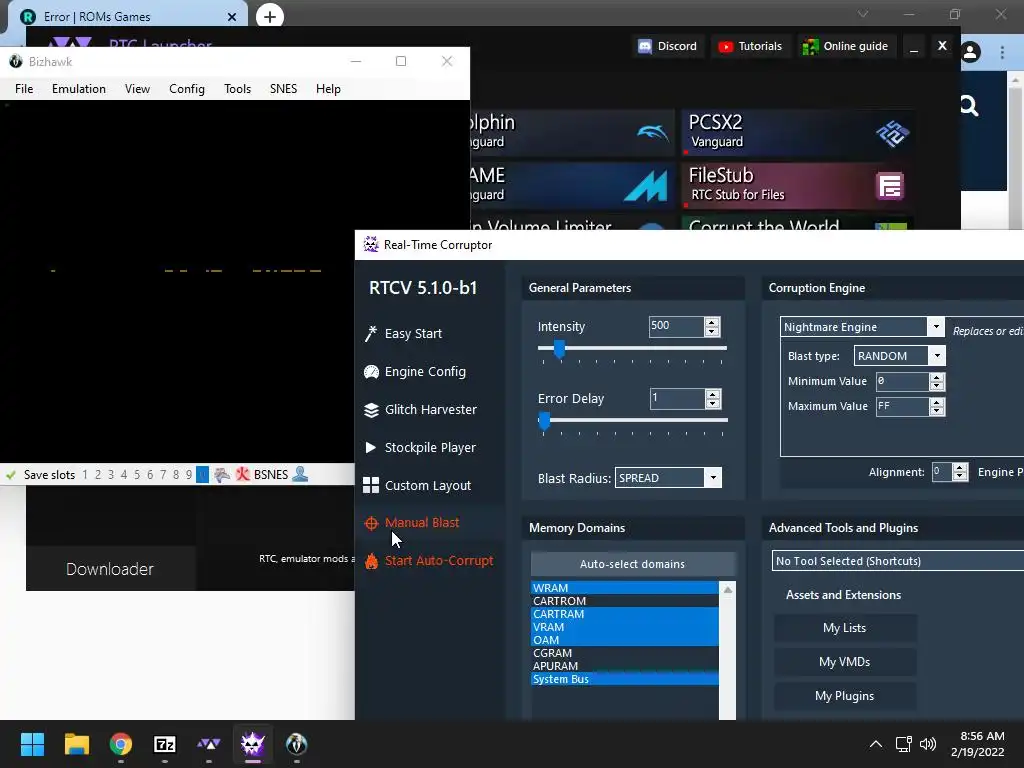Viewport: 1024px width, 768px height.
Task: Select CGRAM in Memory Domains
Action: click(625, 653)
